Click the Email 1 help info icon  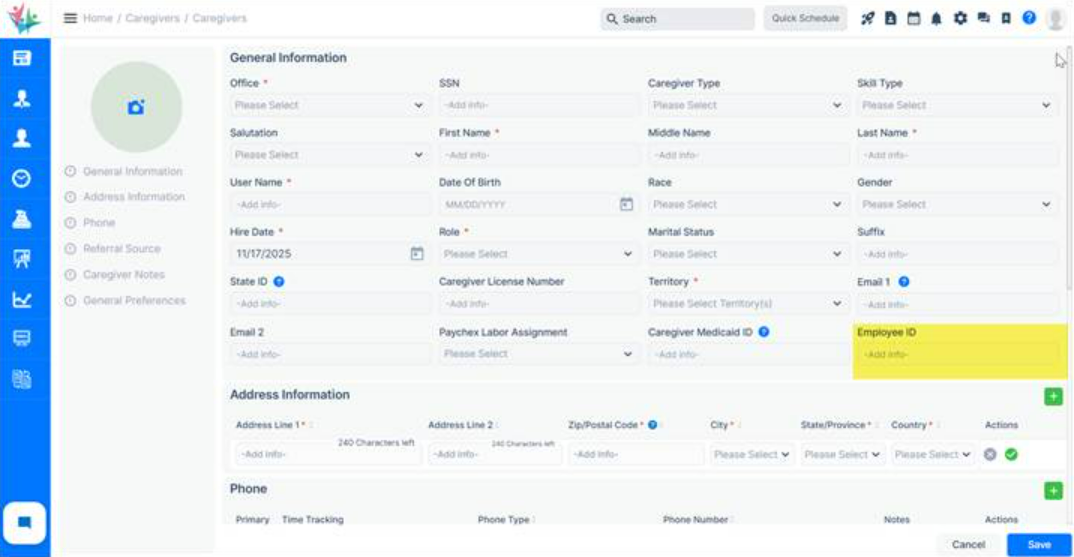(x=903, y=282)
